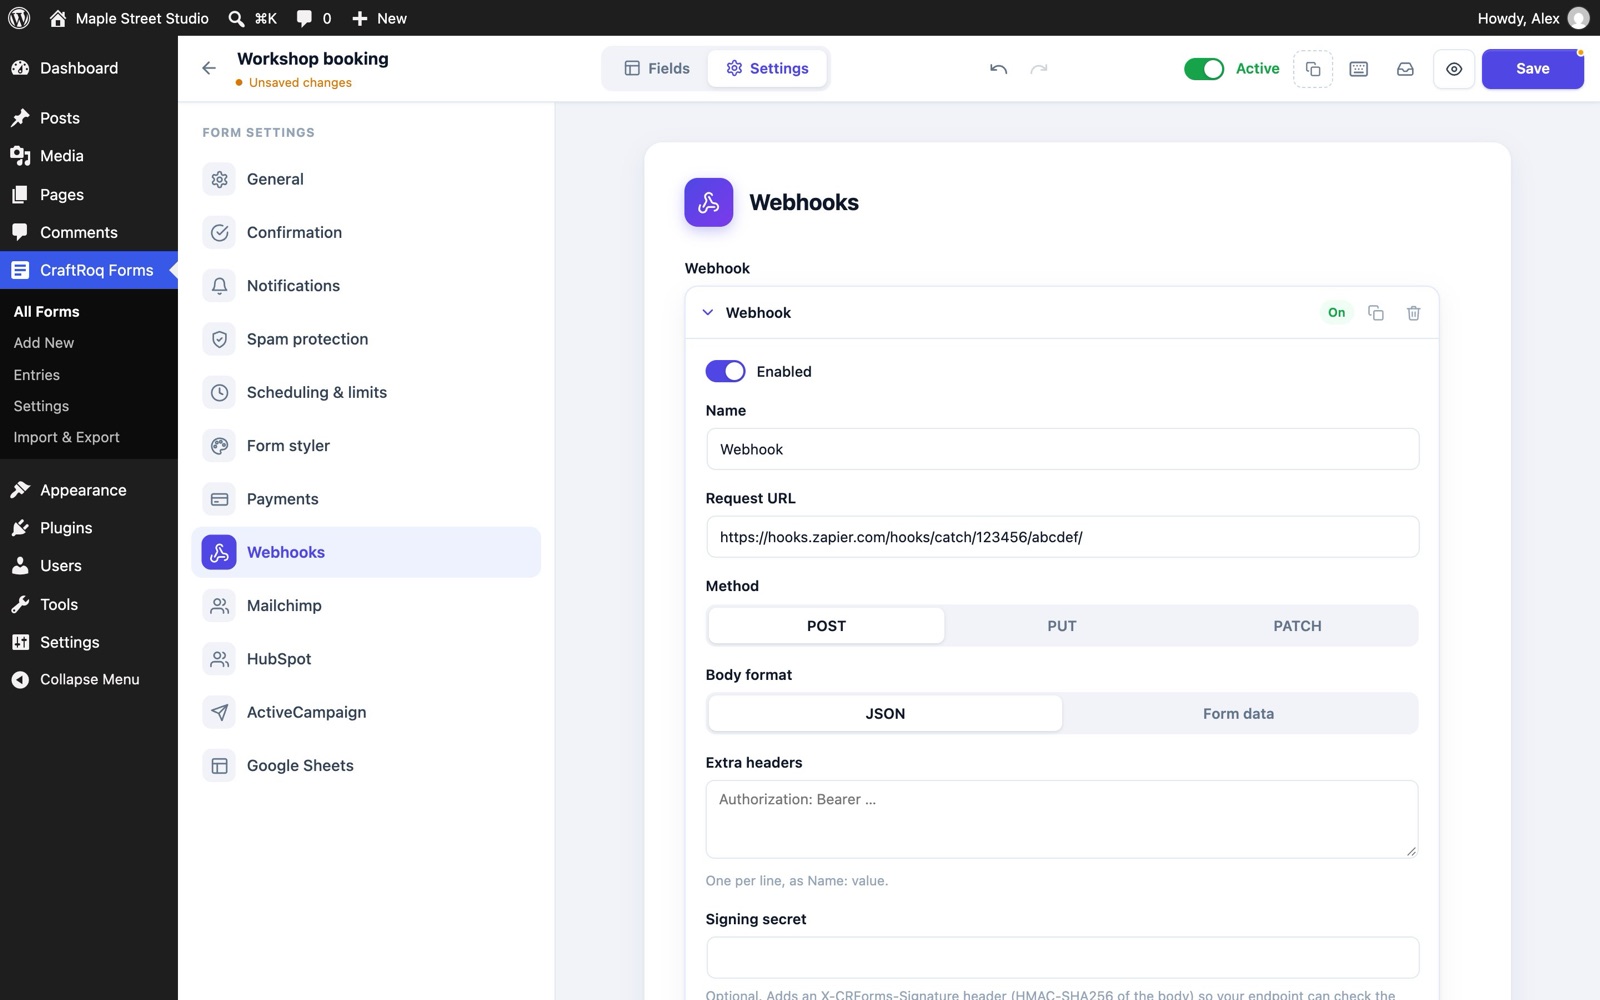Open Scheduling & limits settings
This screenshot has width=1600, height=1000.
pyautogui.click(x=366, y=392)
